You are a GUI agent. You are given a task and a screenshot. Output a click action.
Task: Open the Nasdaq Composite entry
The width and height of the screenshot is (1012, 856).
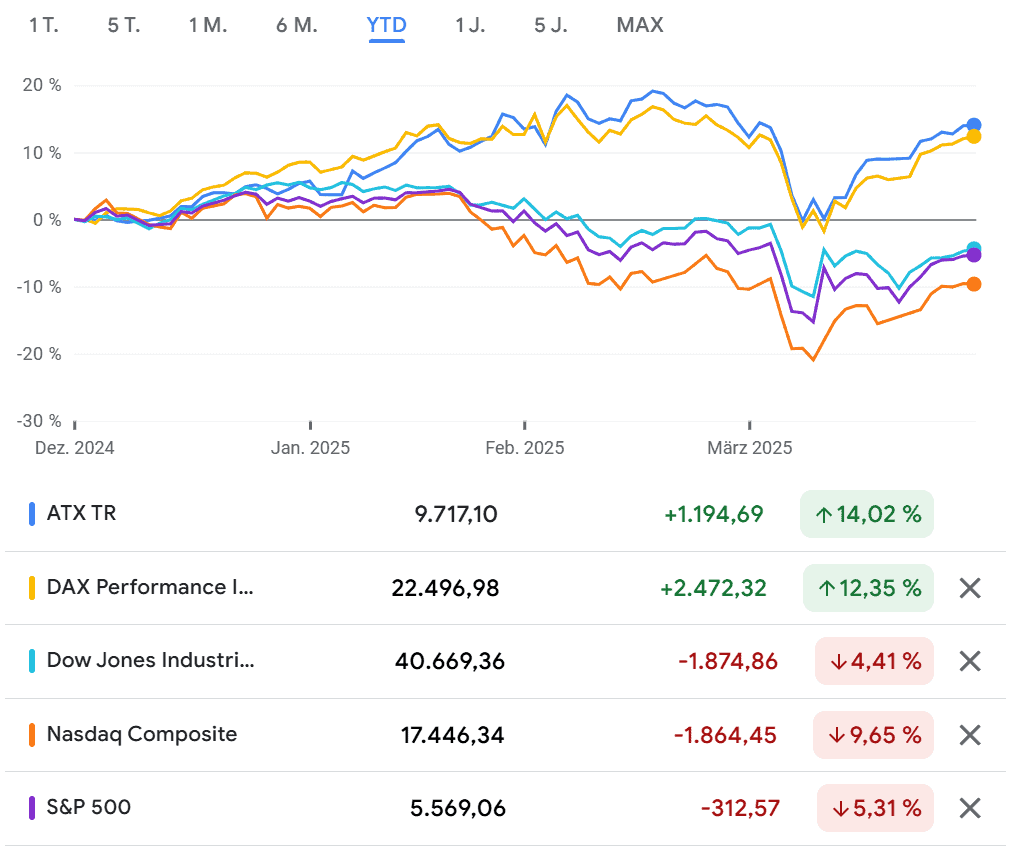tap(142, 734)
